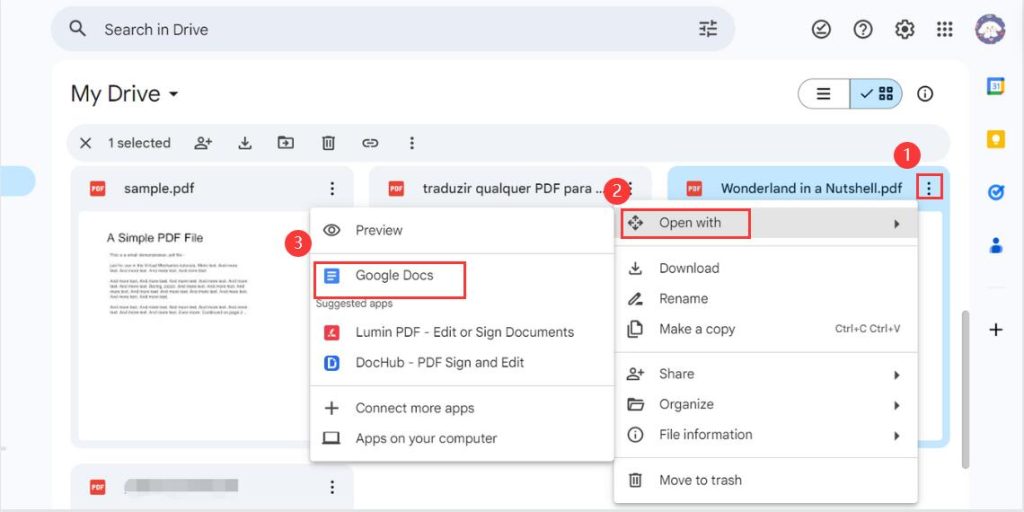The height and width of the screenshot is (512, 1024).
Task: Click the Wonderland in a Nutshell.pdf PDF icon
Action: pyautogui.click(x=694, y=189)
